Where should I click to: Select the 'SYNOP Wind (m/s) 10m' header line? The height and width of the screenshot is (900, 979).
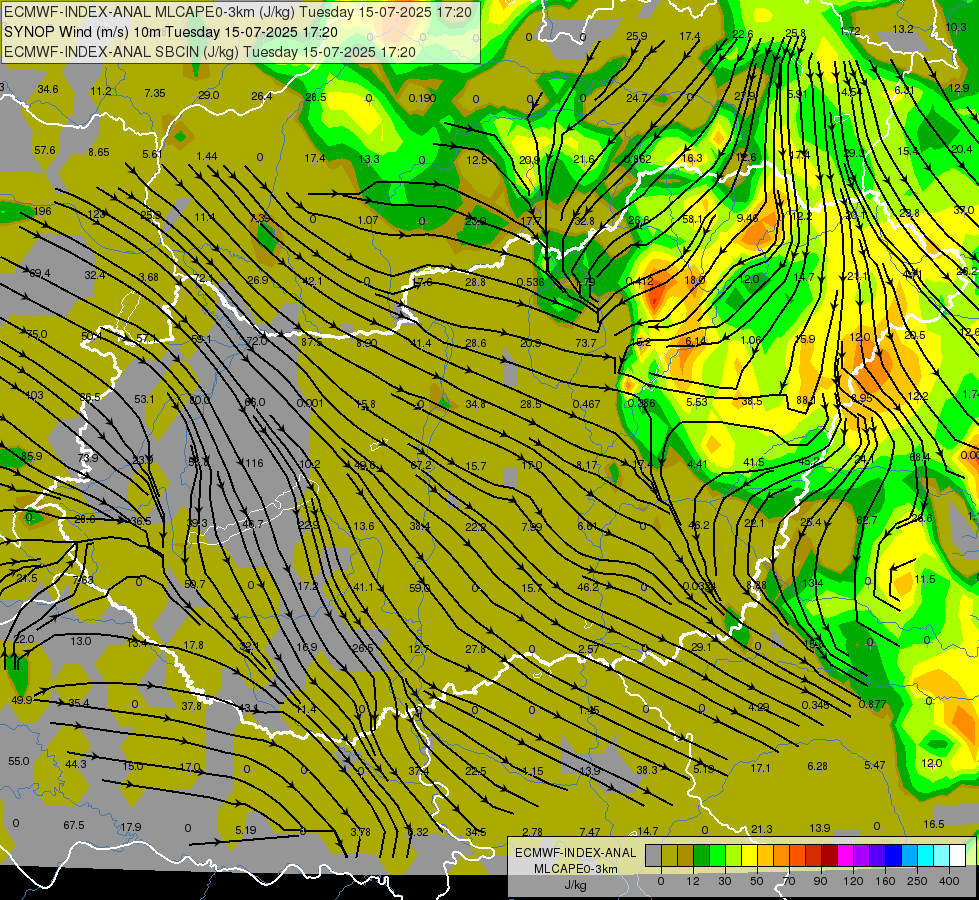coord(82,32)
